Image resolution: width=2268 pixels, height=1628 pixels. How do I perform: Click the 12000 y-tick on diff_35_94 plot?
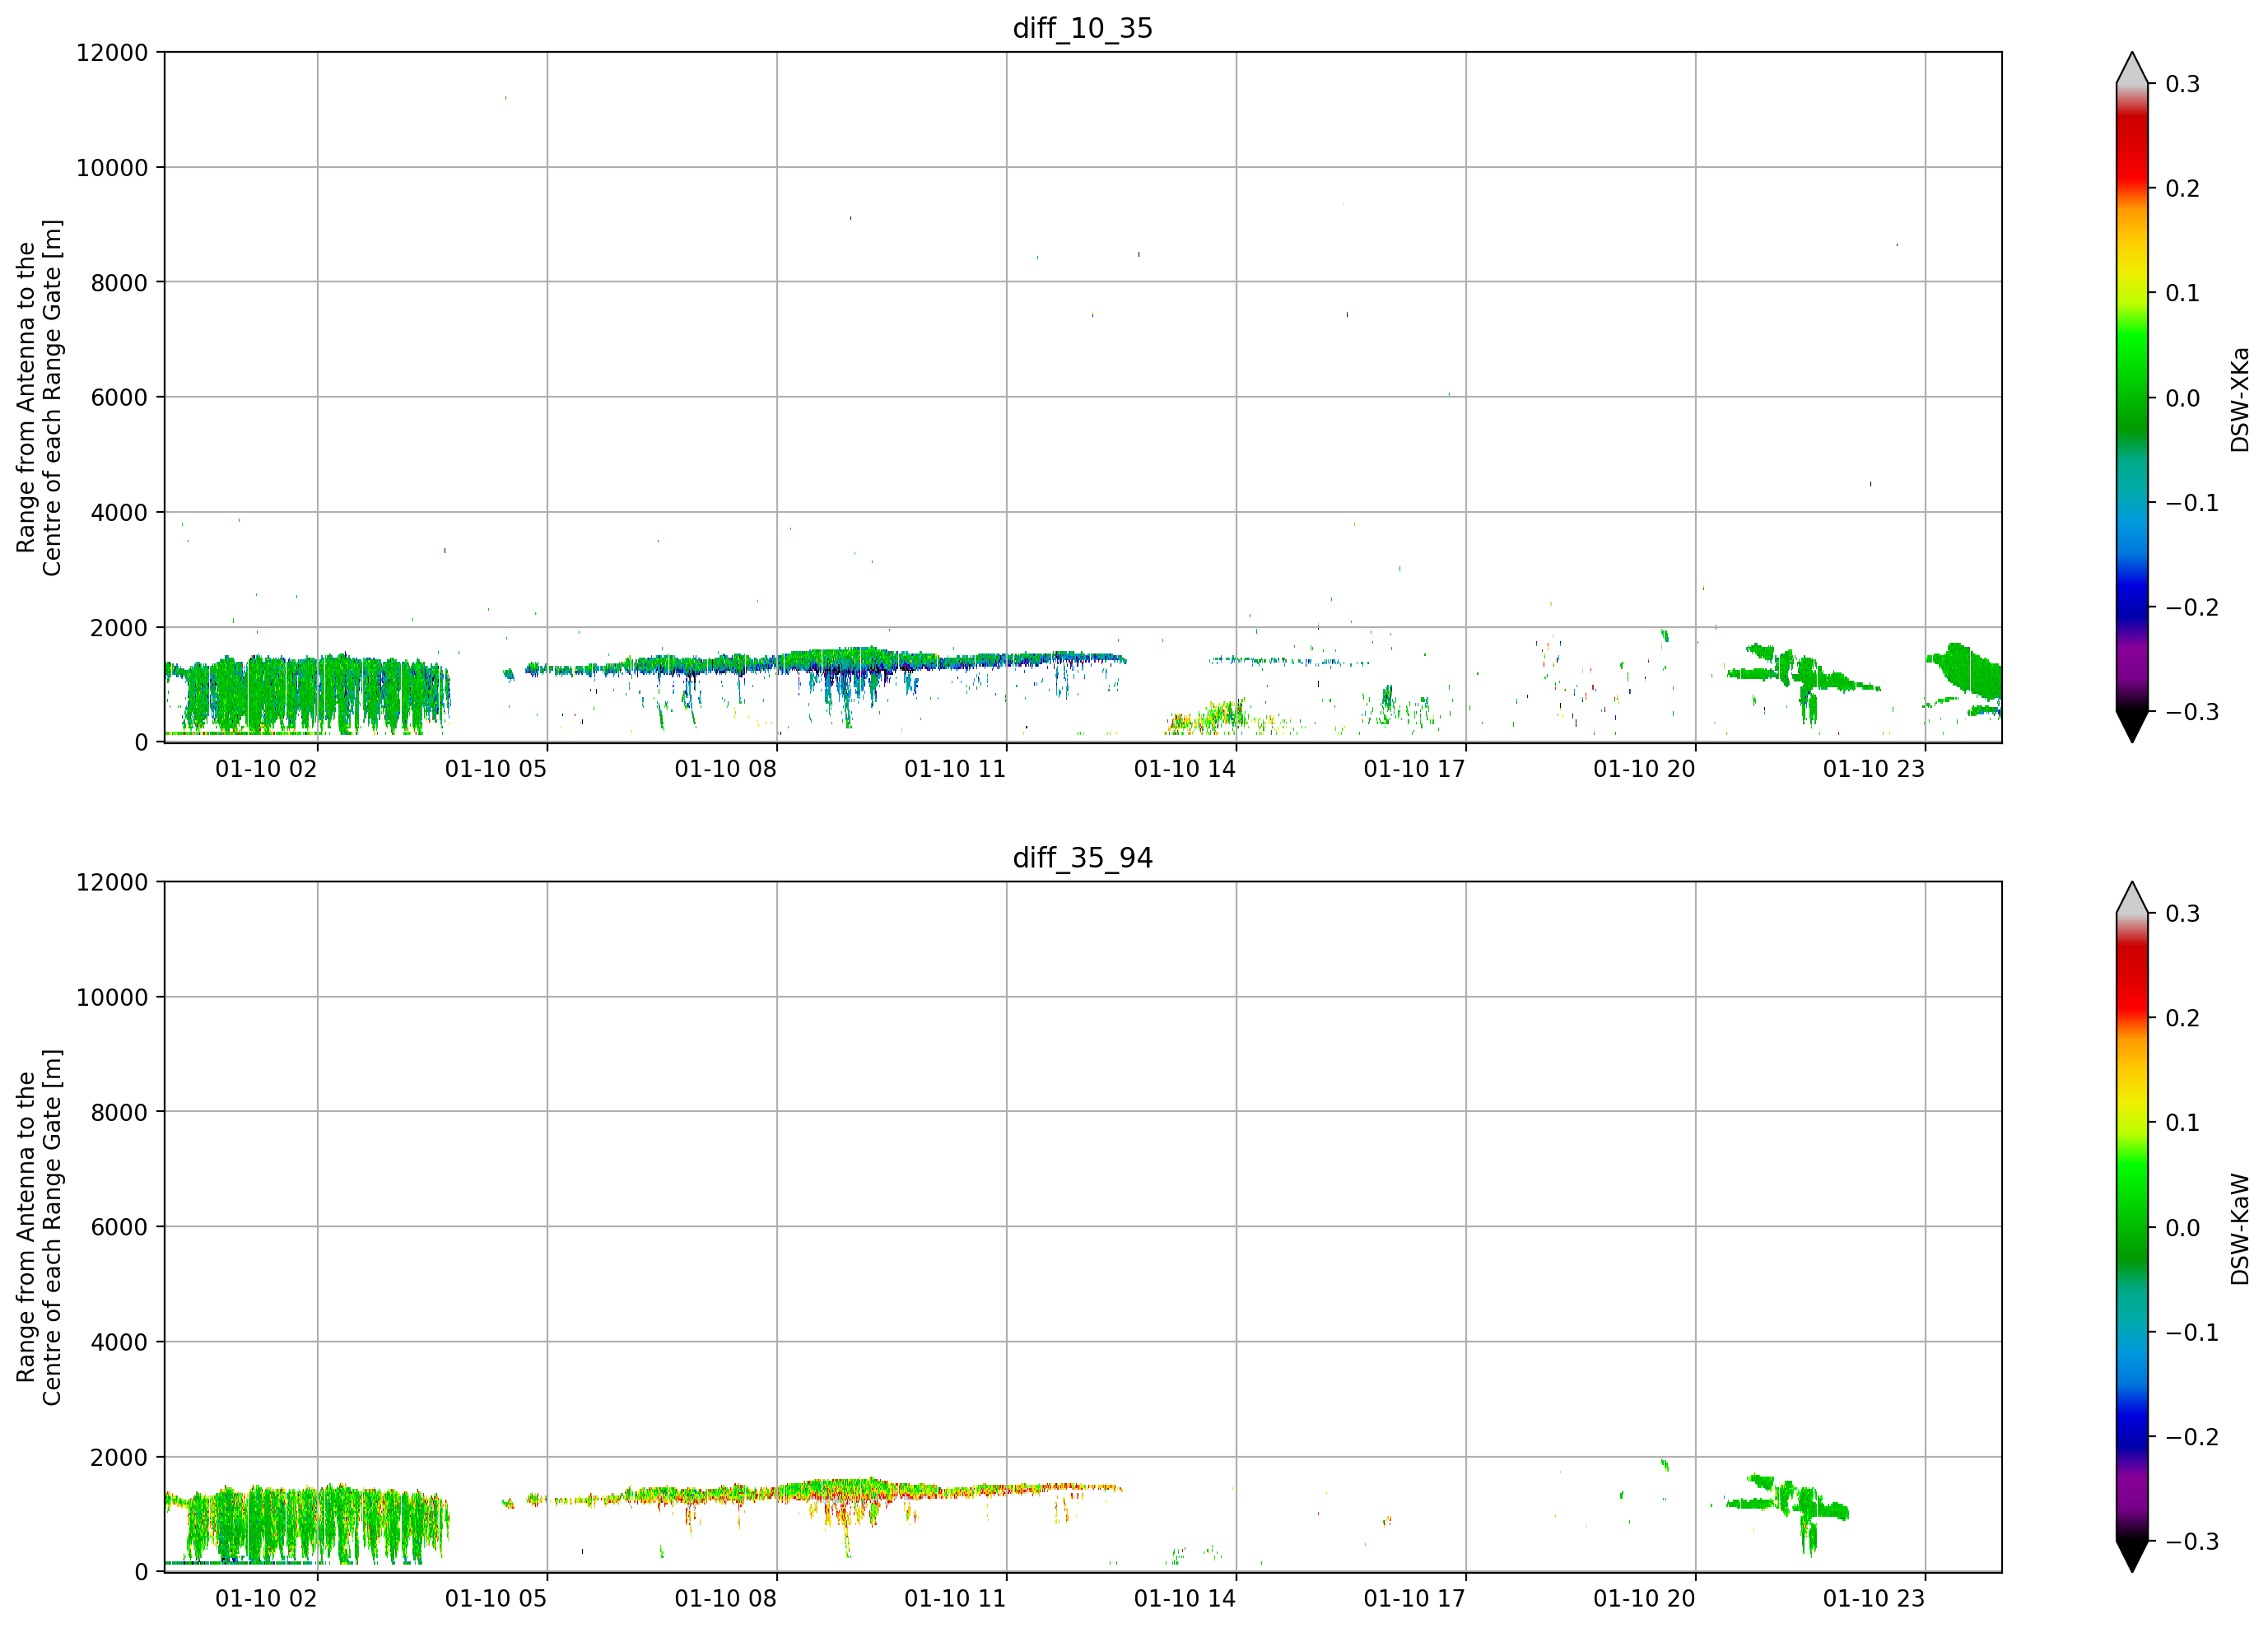click(112, 882)
